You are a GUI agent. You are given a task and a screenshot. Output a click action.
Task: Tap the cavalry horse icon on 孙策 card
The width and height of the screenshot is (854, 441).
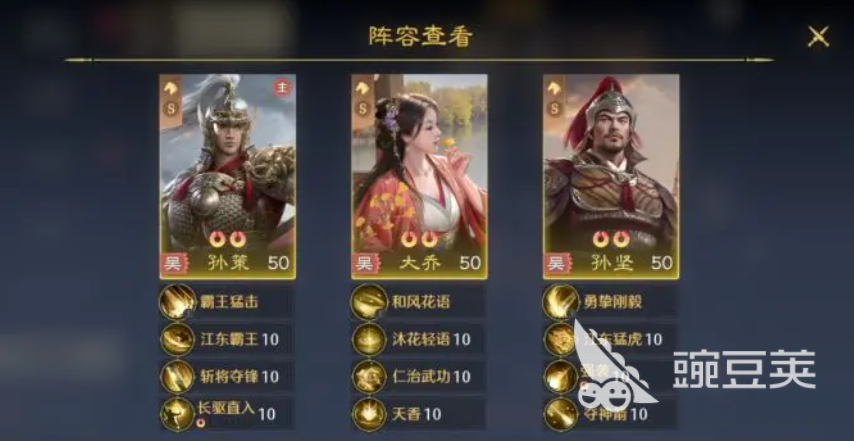(171, 88)
